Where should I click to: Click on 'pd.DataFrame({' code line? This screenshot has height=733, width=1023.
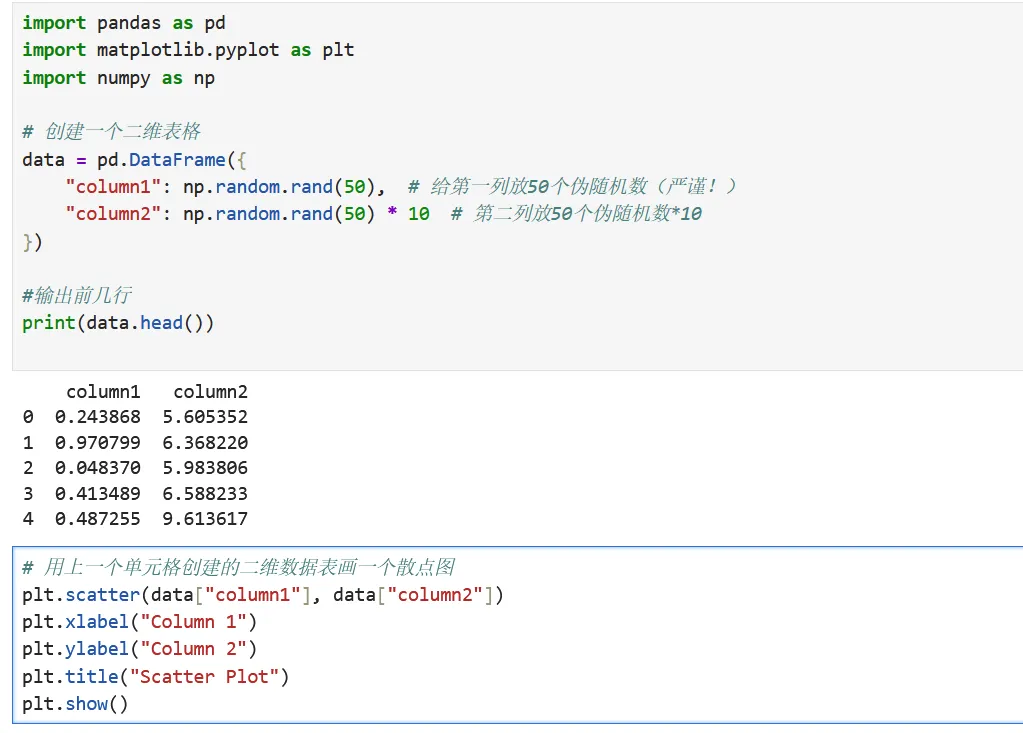click(x=134, y=160)
